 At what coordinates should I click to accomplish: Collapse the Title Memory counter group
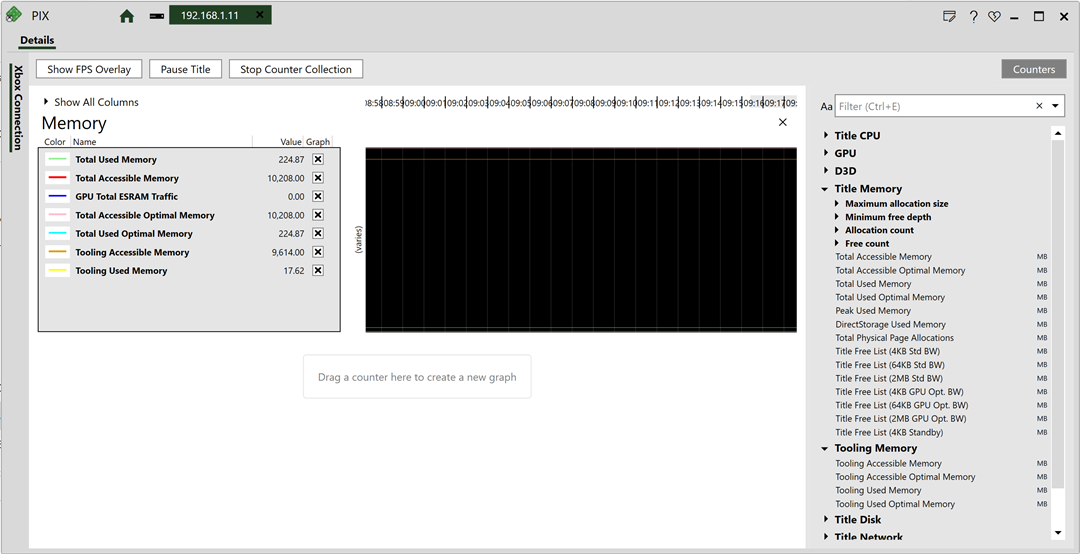pyautogui.click(x=825, y=189)
